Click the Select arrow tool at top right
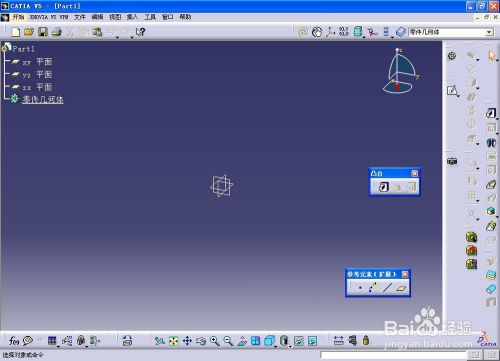 click(491, 55)
